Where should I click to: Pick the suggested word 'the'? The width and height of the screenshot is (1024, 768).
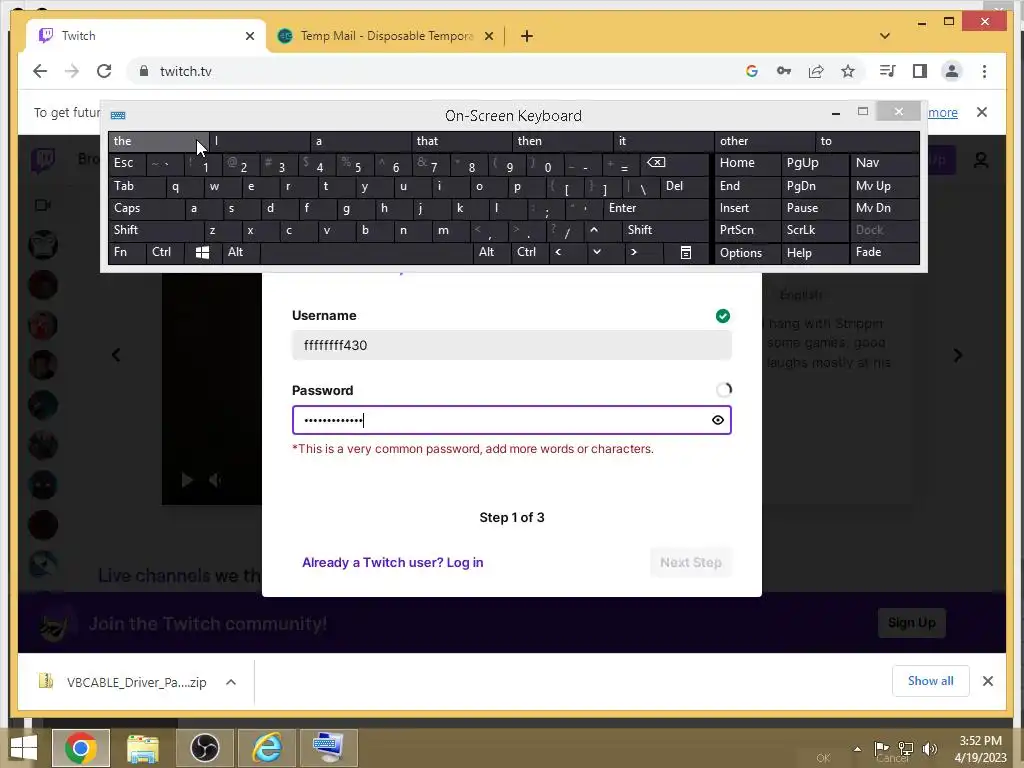pyautogui.click(x=159, y=141)
